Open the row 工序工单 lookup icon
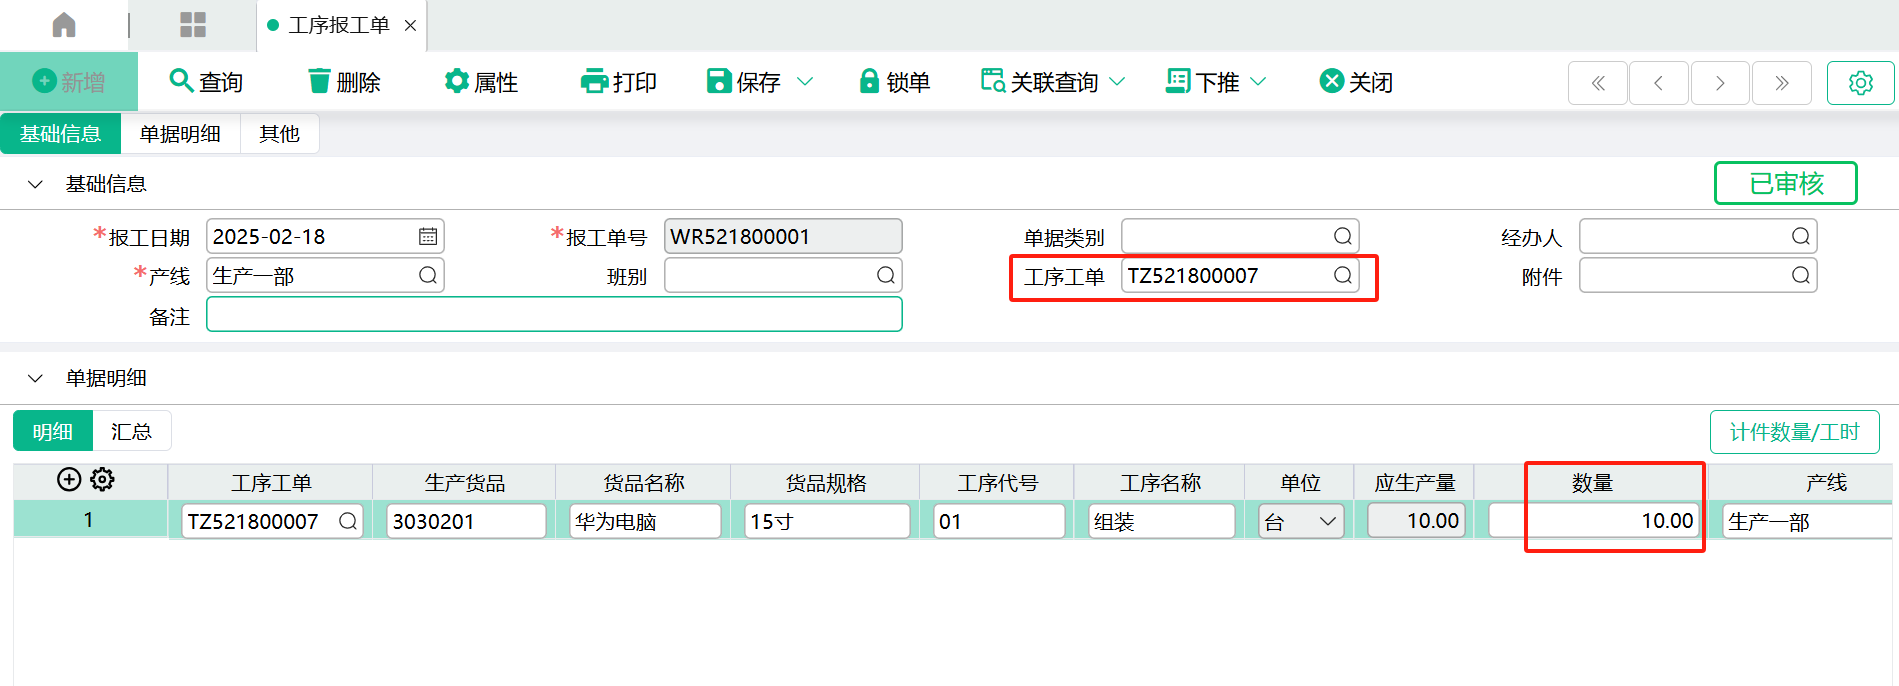This screenshot has width=1899, height=686. [348, 521]
